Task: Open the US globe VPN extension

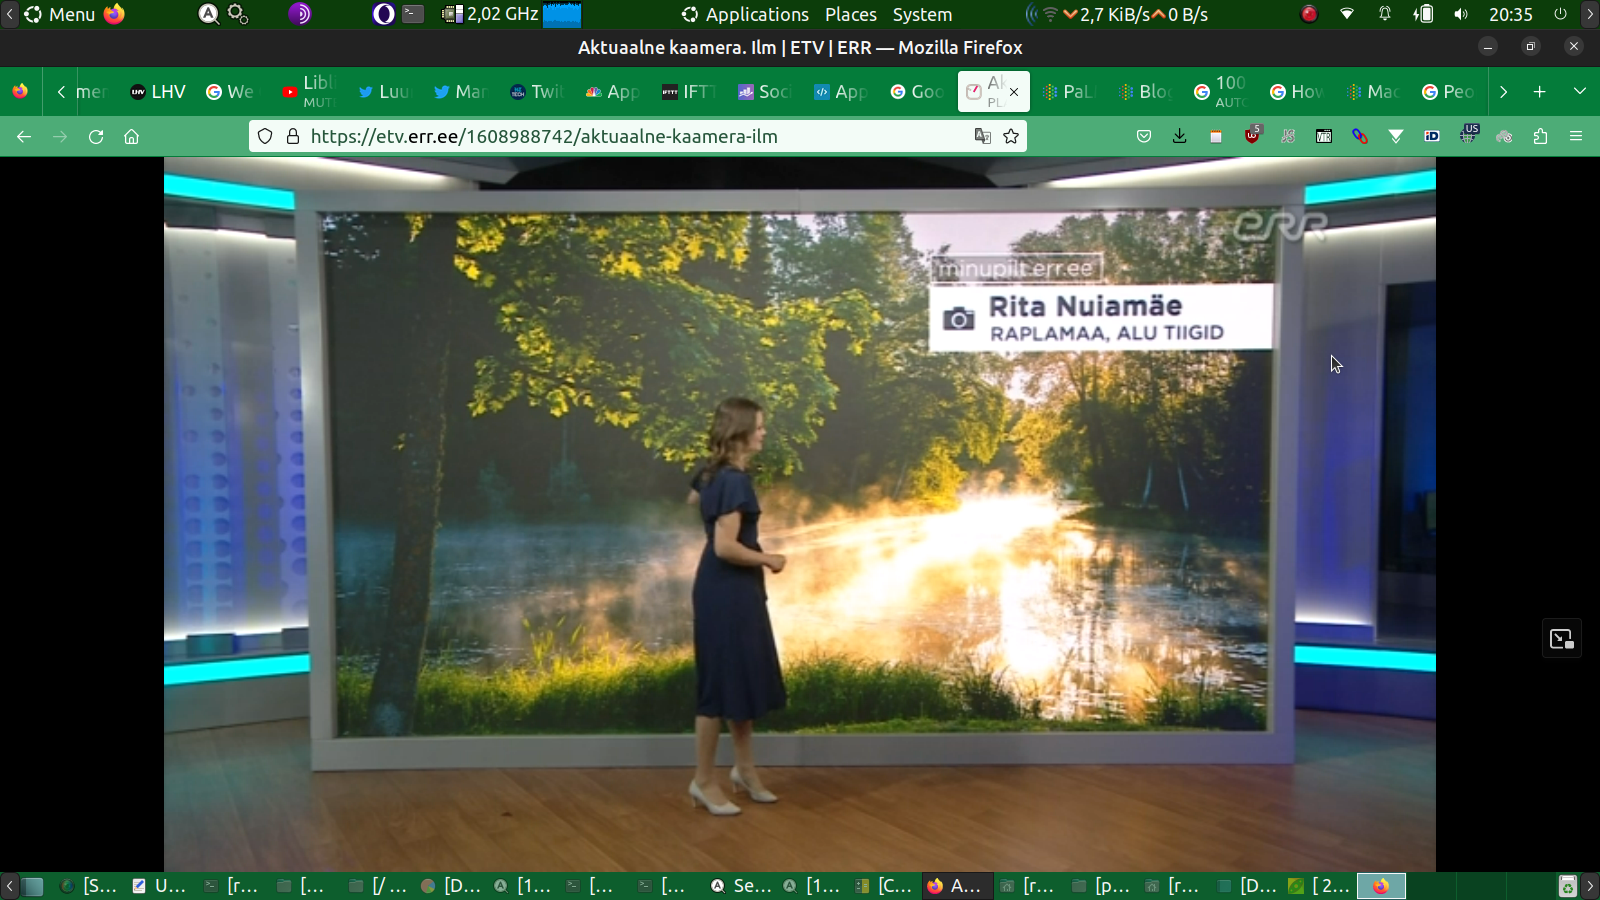Action: pyautogui.click(x=1468, y=134)
